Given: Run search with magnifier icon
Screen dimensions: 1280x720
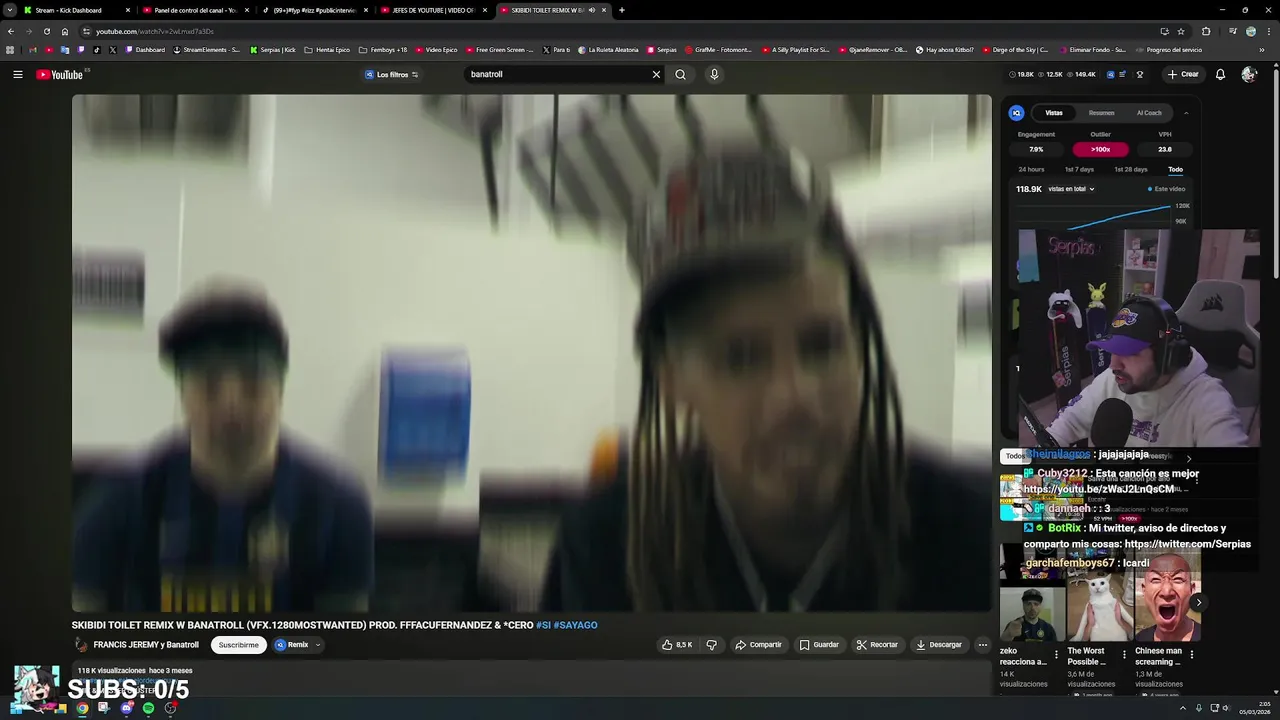Looking at the screenshot, I should [x=680, y=74].
